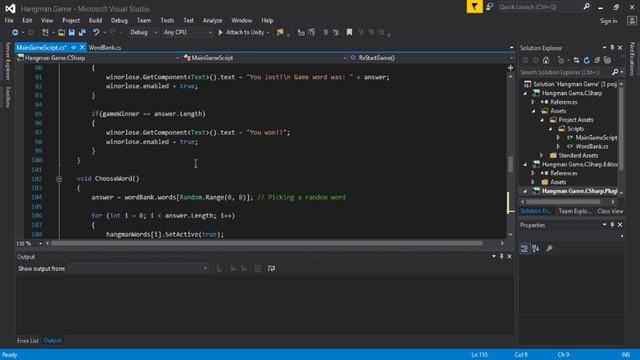This screenshot has width=640, height=360.
Task: Click the account icon beside Sign in
Action: tap(631, 20)
